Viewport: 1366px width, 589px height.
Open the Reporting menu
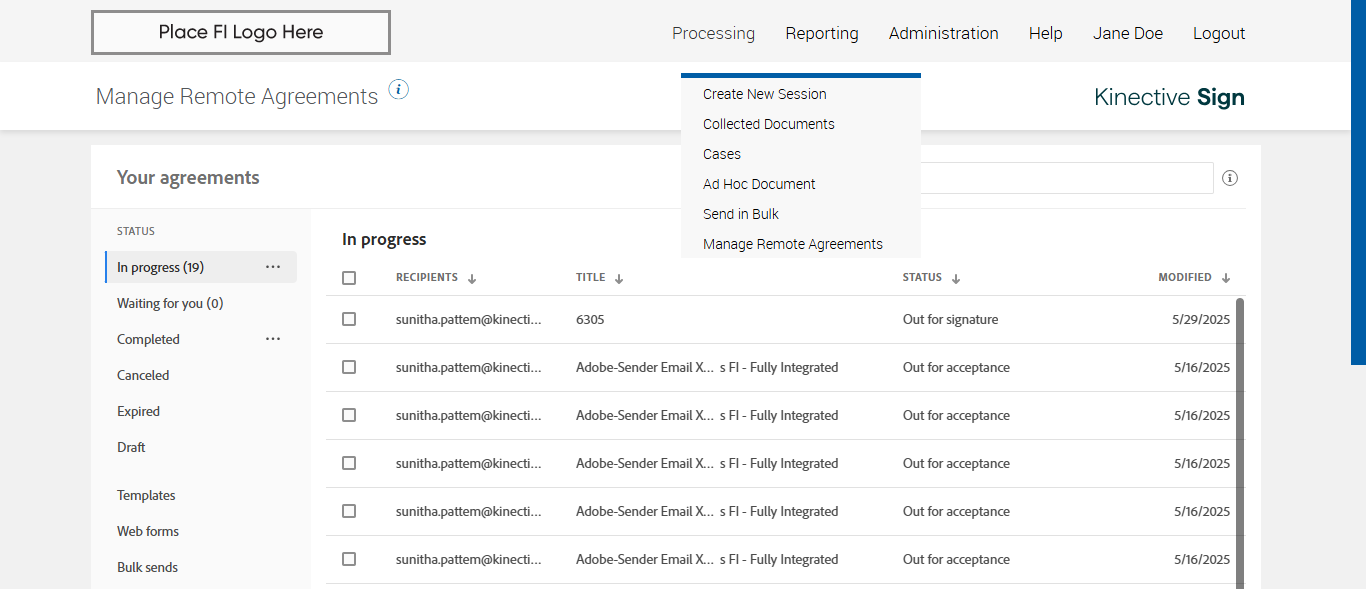[822, 33]
